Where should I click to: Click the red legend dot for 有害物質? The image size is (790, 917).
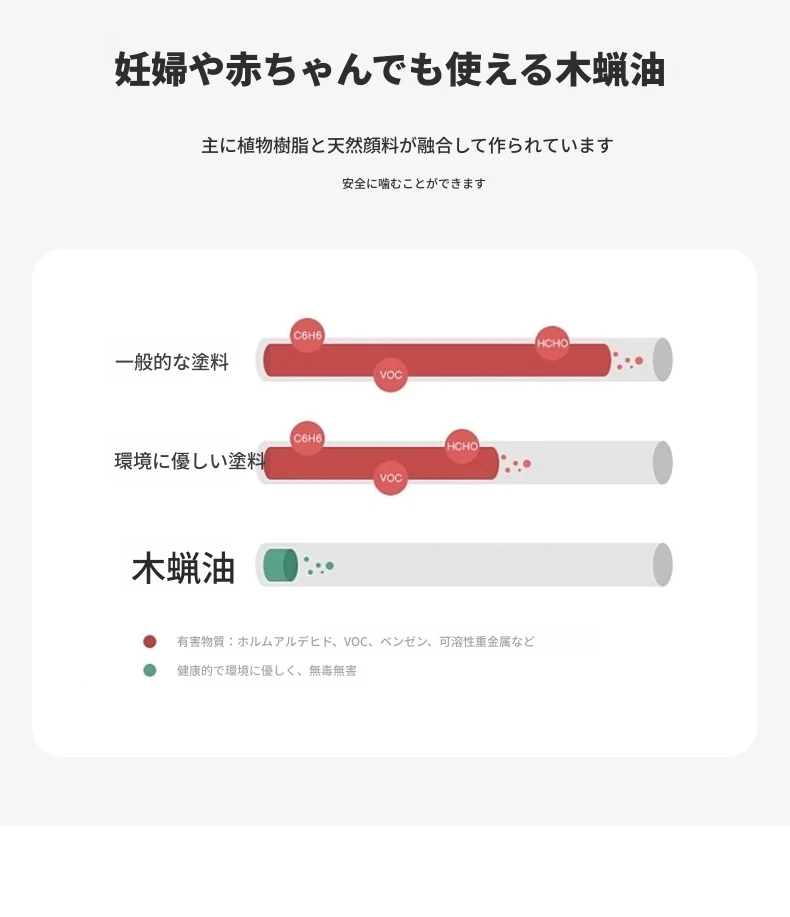pyautogui.click(x=150, y=642)
